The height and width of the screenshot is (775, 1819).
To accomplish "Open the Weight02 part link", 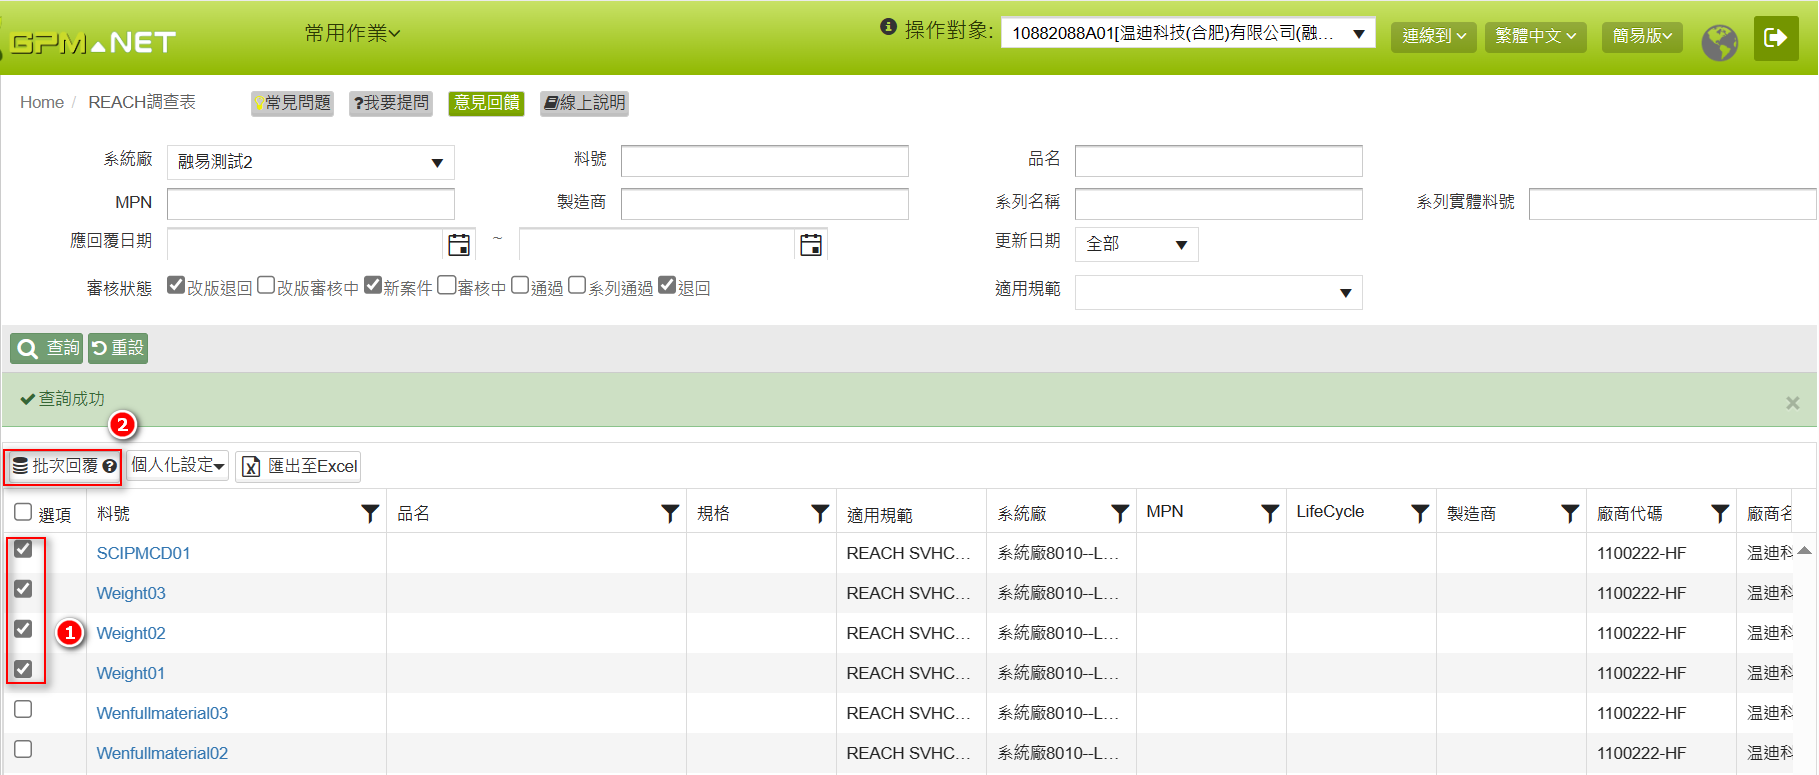I will click(x=131, y=633).
